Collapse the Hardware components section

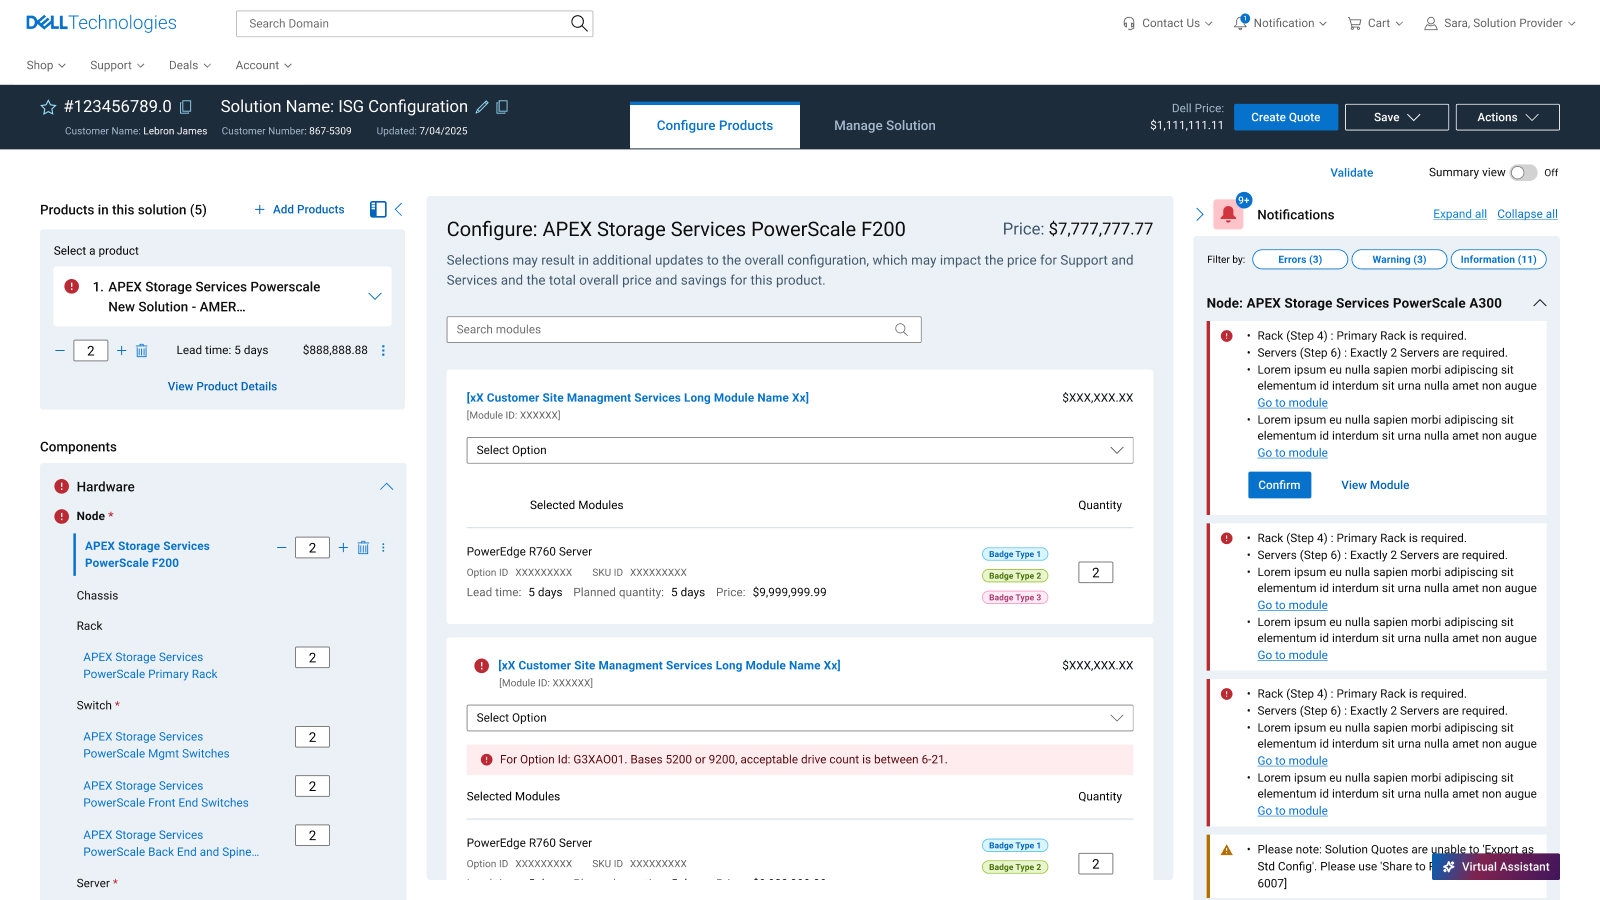pos(387,487)
